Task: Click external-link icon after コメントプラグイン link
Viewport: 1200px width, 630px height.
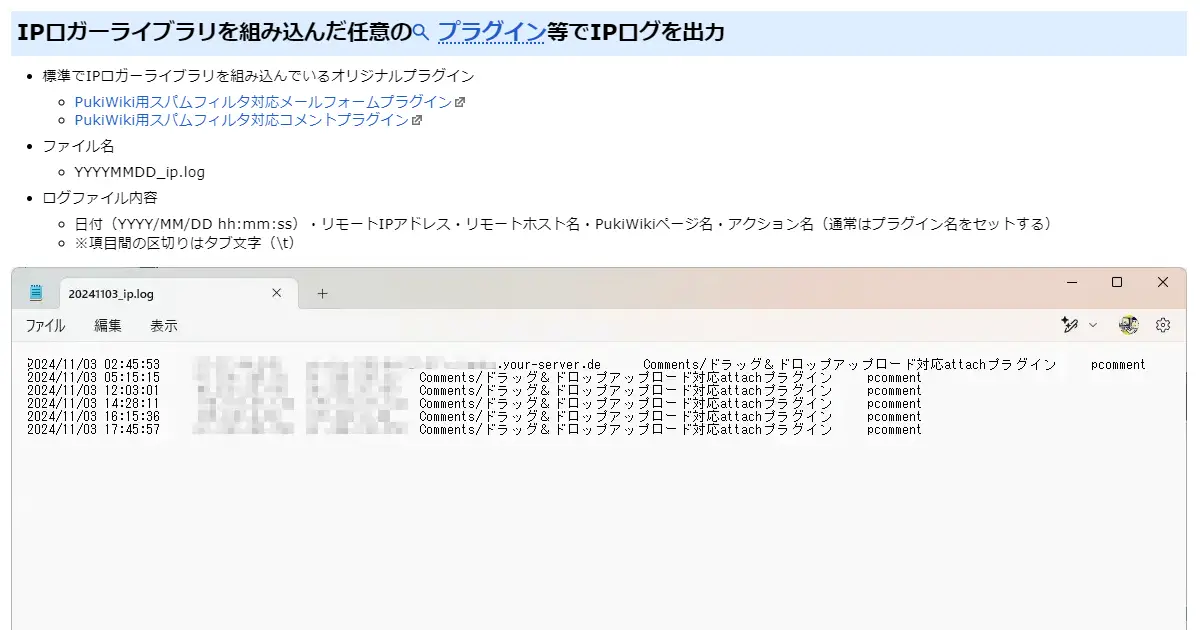Action: pos(416,122)
